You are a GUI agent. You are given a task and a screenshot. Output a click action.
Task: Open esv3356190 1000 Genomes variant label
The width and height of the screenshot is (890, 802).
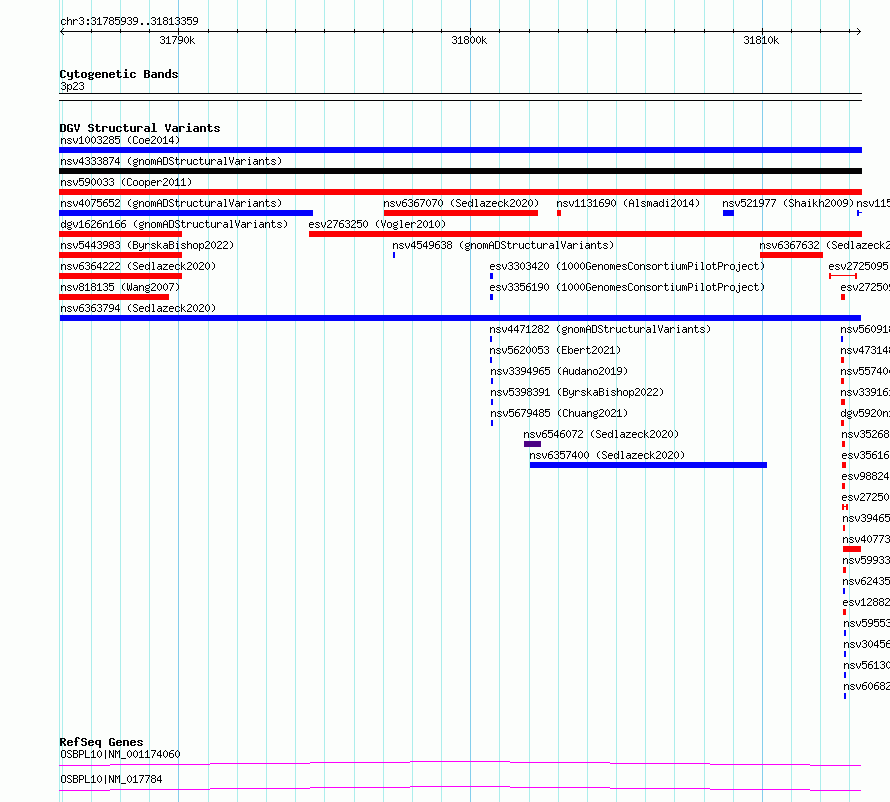(x=627, y=287)
